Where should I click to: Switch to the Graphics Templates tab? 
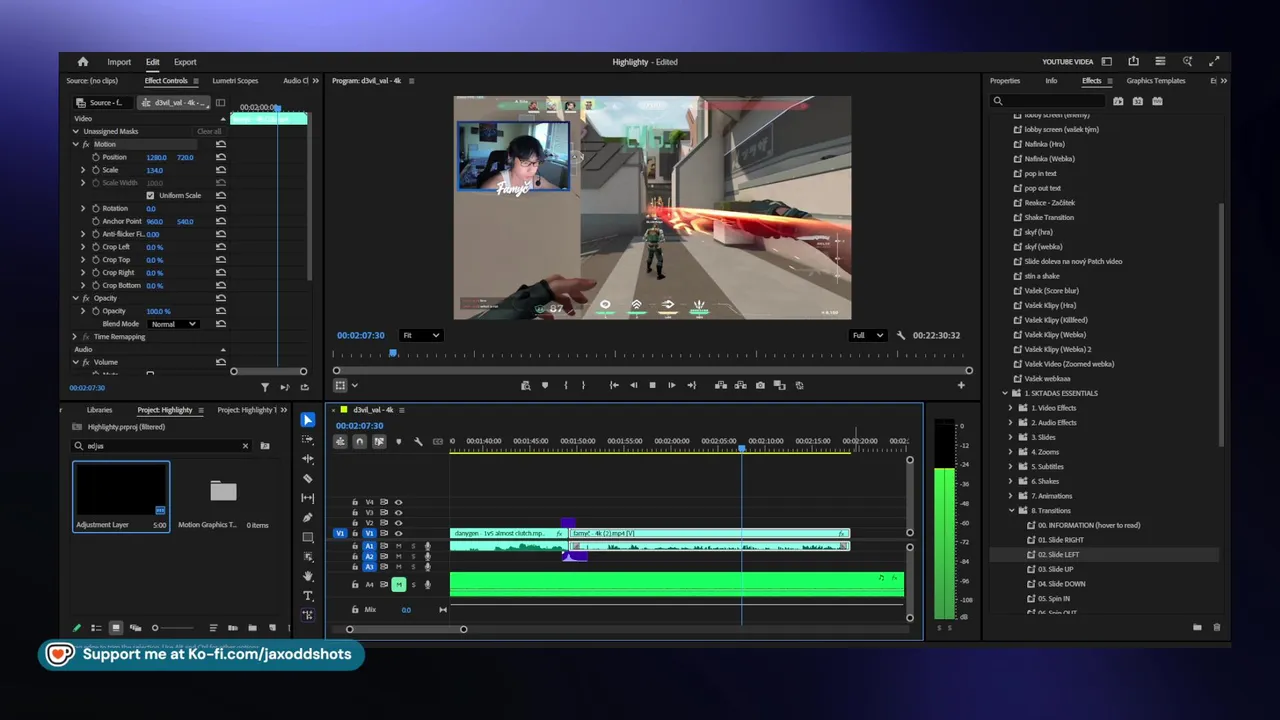point(1156,81)
